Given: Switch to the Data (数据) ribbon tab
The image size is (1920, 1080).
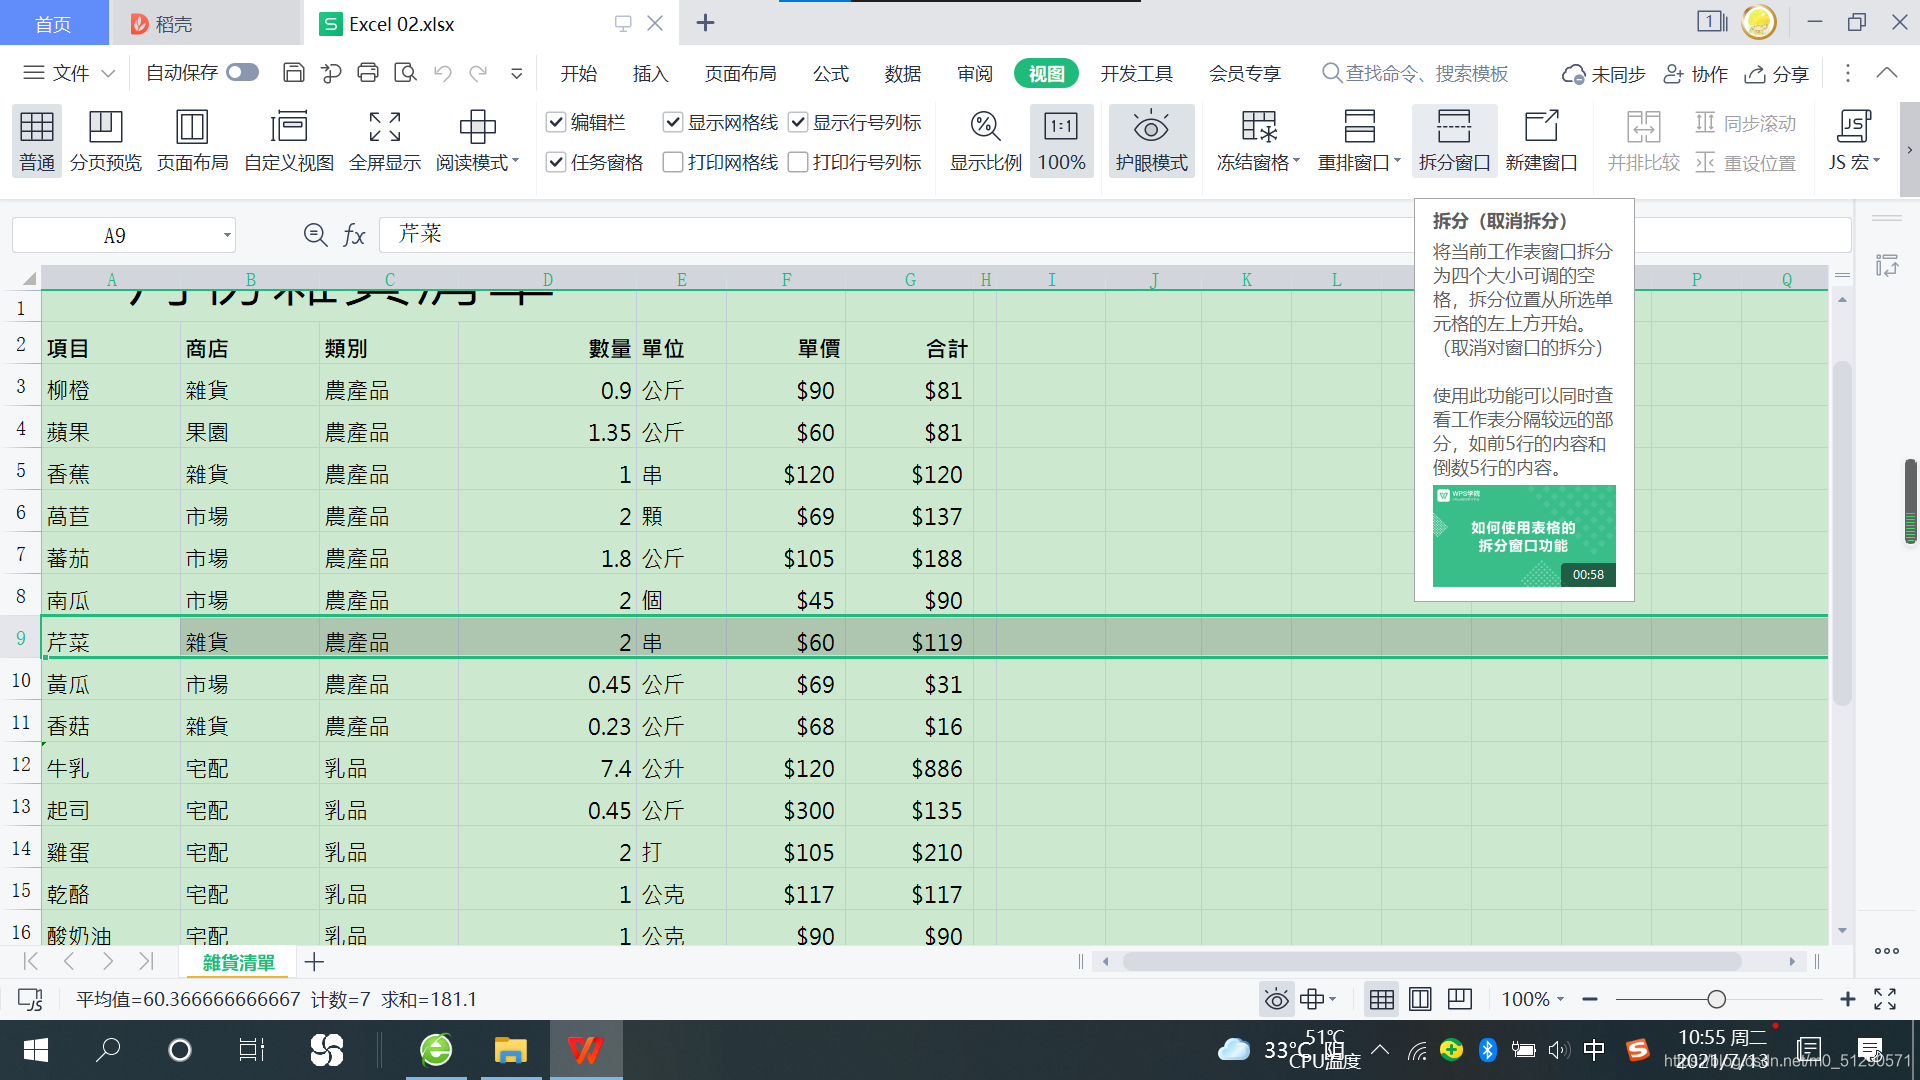Looking at the screenshot, I should tap(902, 74).
